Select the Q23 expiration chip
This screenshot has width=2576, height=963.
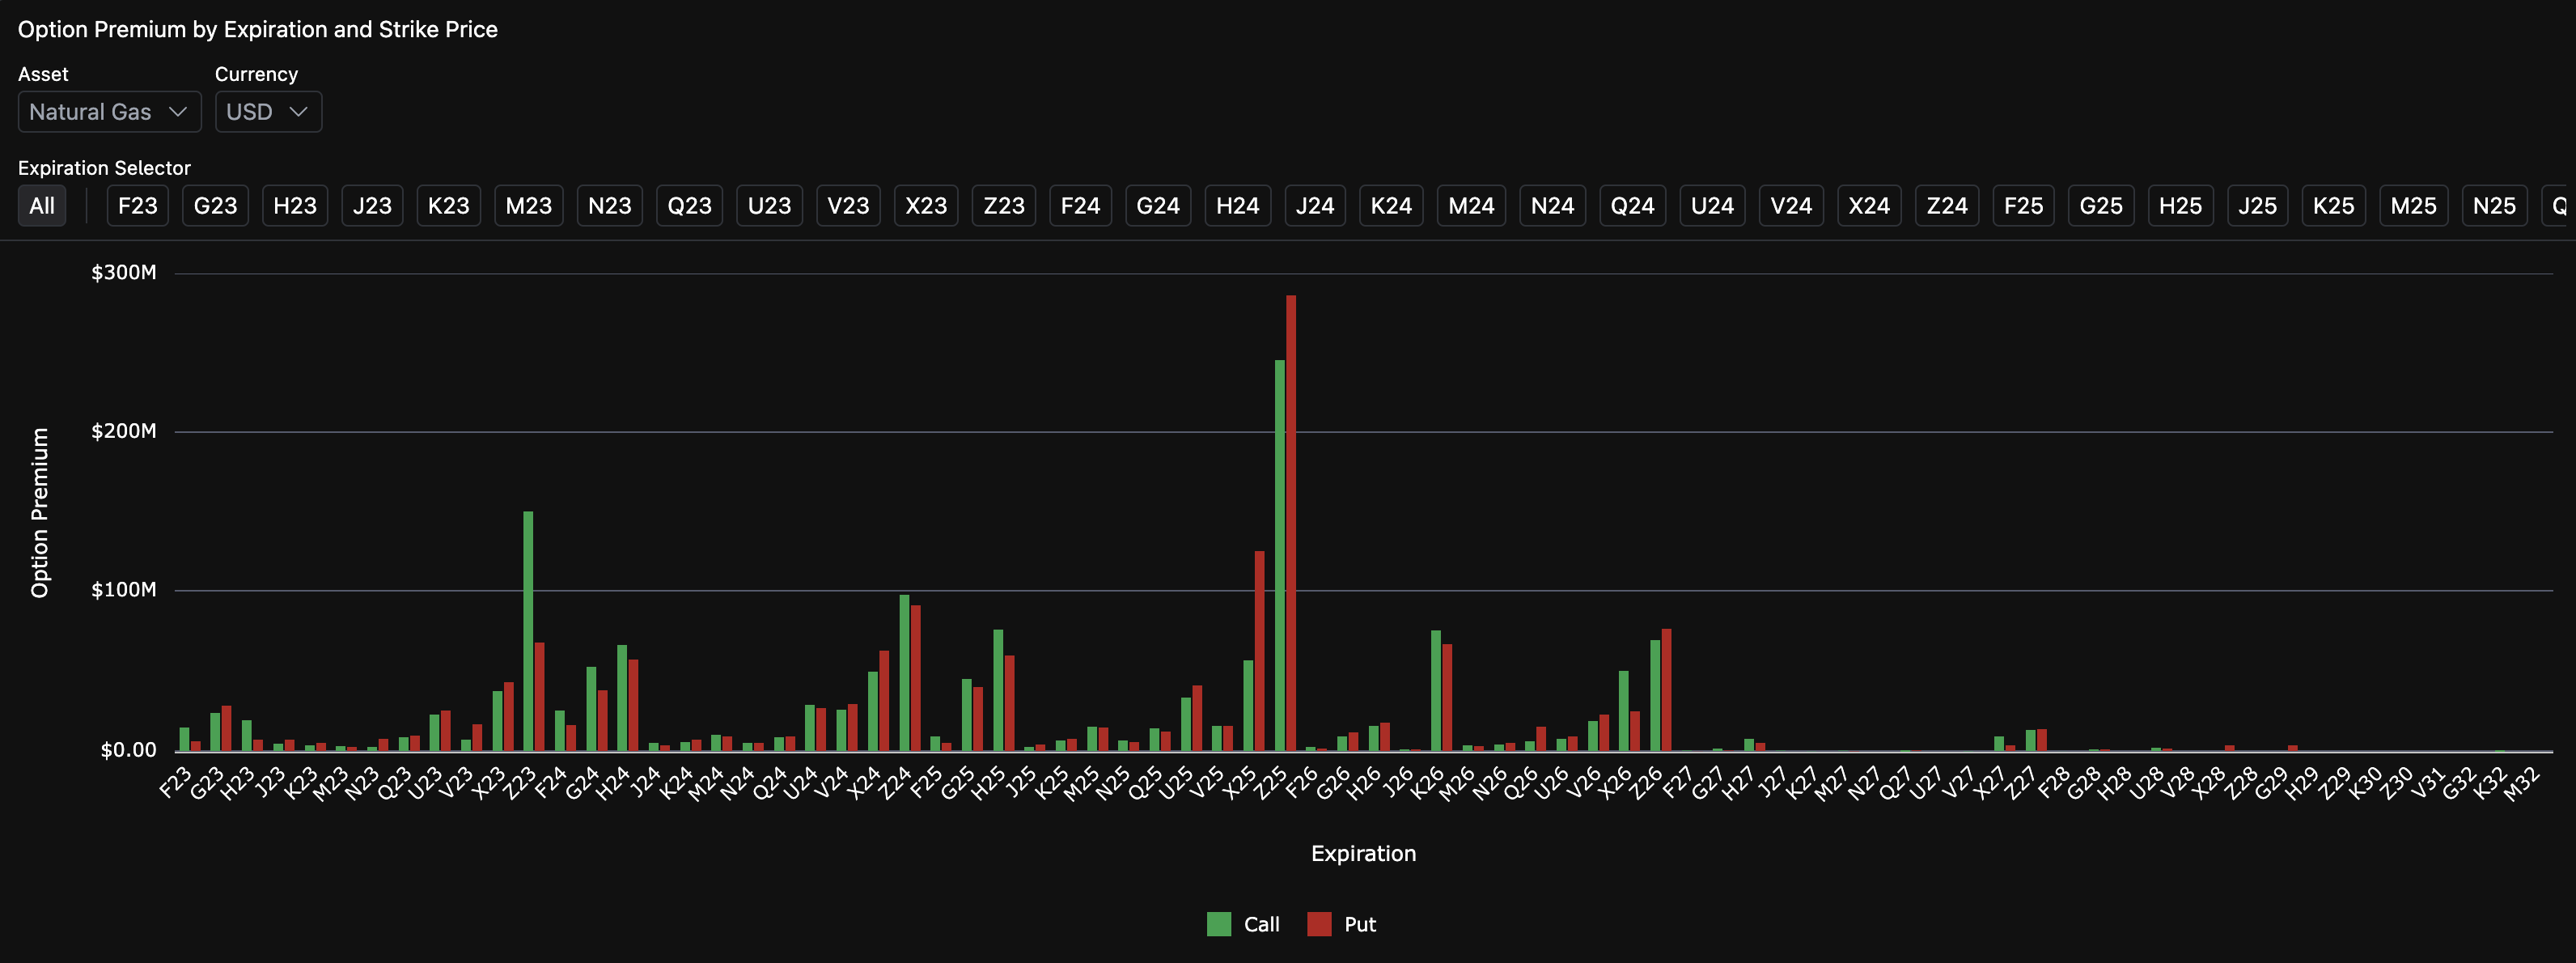pos(689,206)
